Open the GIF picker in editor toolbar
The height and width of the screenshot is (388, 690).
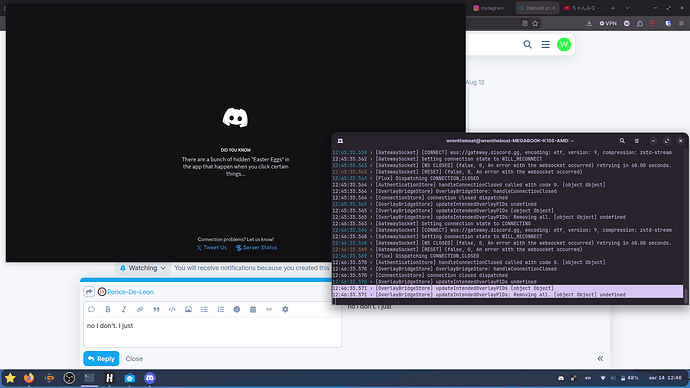[x=269, y=309]
